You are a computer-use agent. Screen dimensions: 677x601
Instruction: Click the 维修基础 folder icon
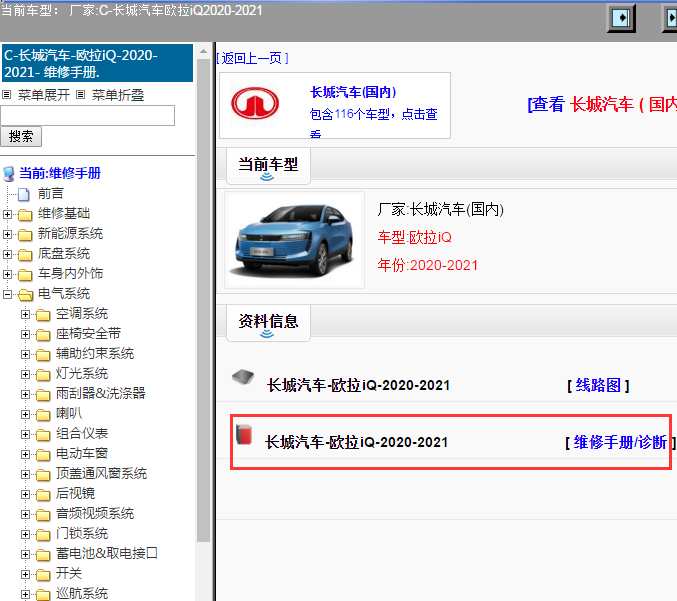click(25, 214)
